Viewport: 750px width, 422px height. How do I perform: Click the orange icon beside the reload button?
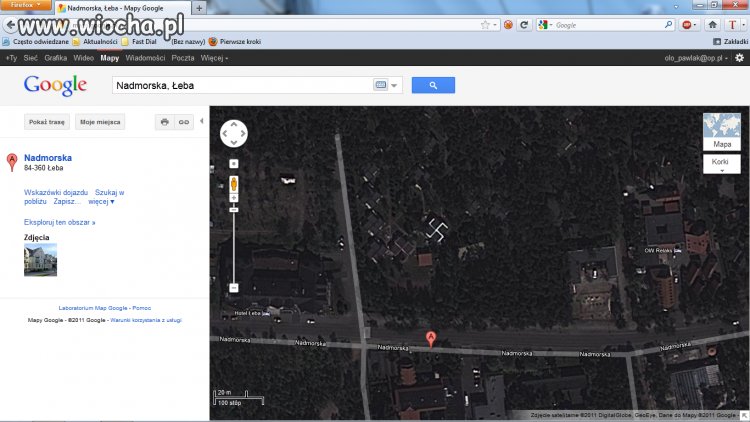(x=508, y=25)
